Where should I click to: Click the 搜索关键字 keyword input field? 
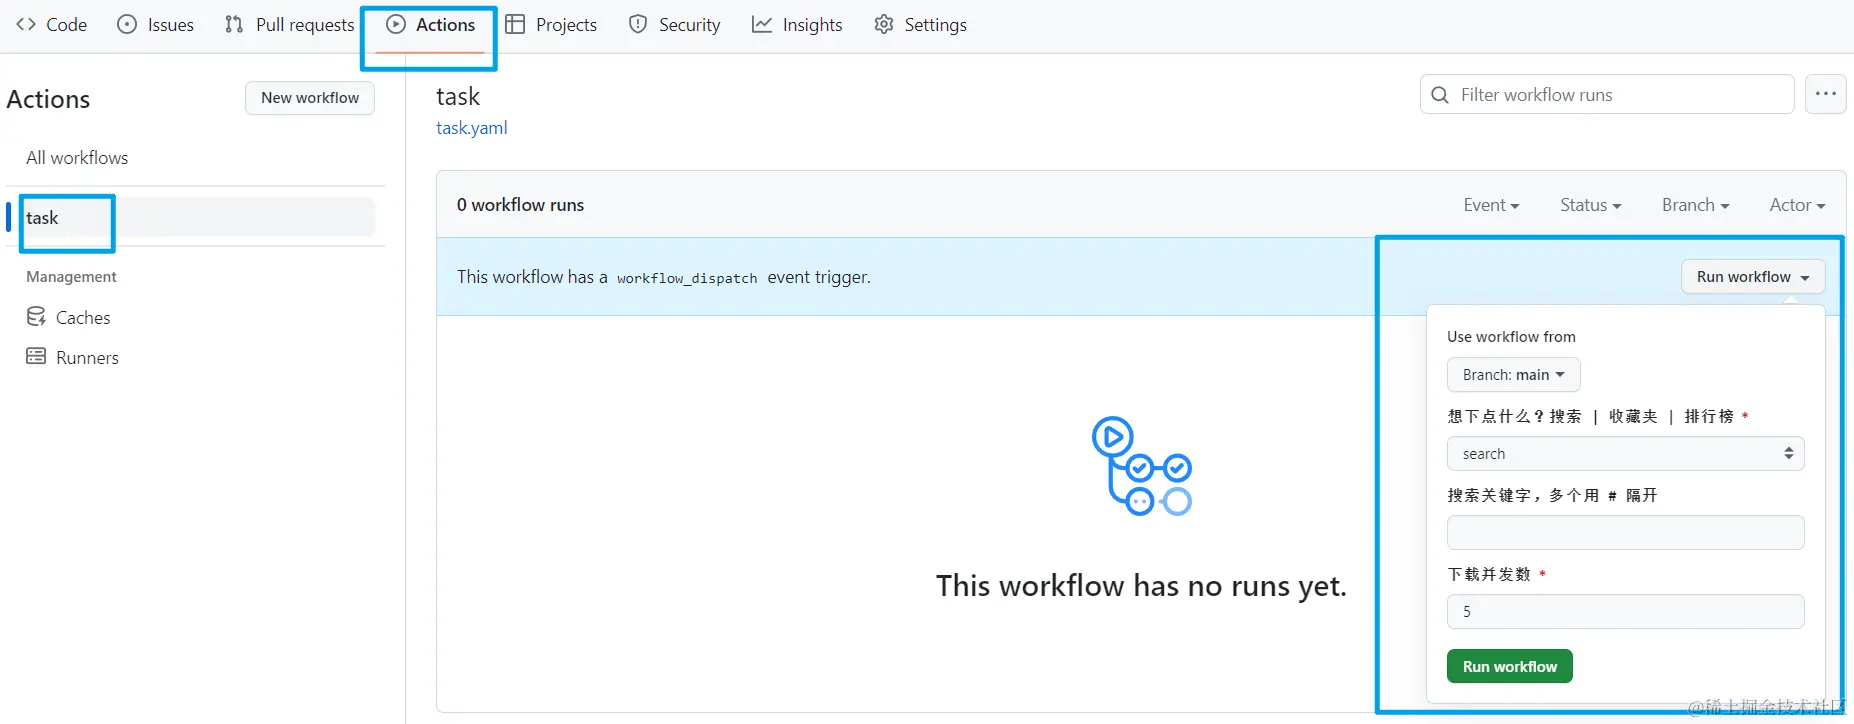tap(1625, 532)
